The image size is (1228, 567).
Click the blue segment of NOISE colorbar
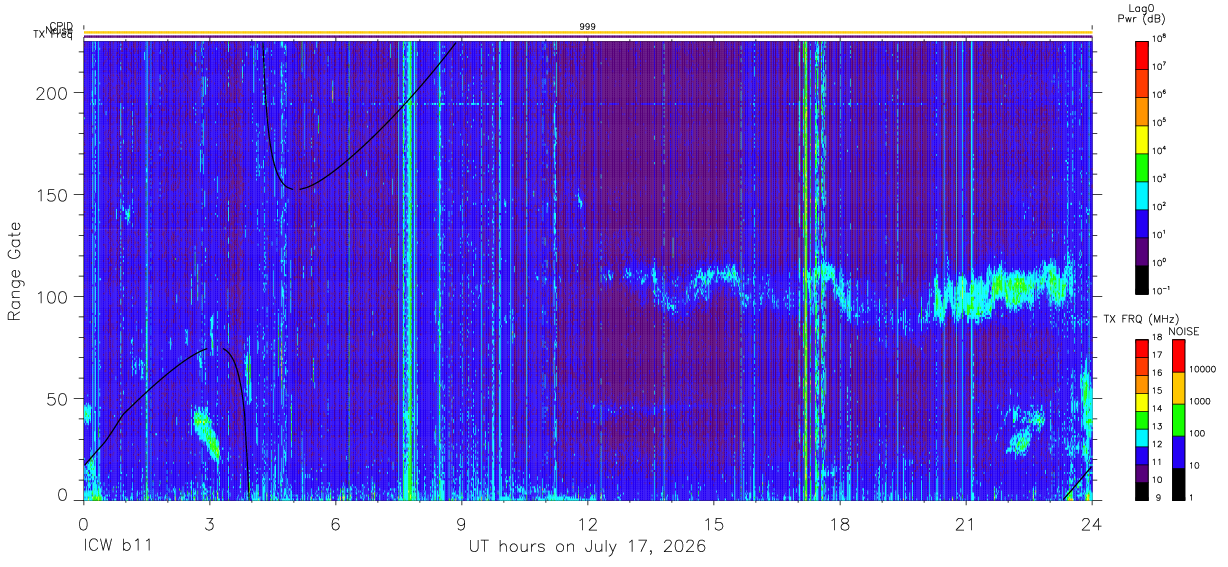click(1179, 452)
